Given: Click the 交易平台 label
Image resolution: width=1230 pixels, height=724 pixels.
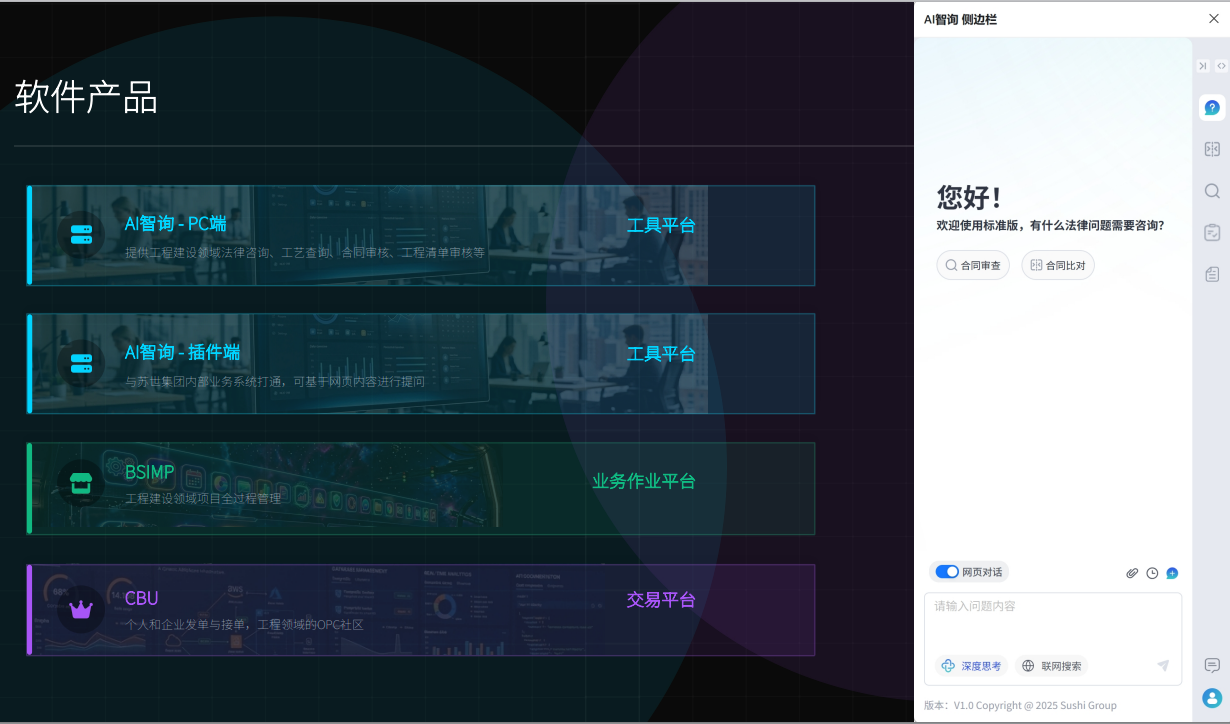Looking at the screenshot, I should point(661,600).
